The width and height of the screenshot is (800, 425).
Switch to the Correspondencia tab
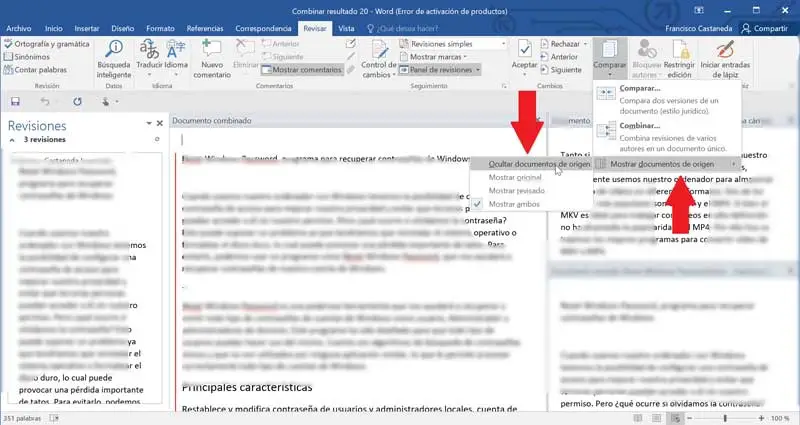tap(263, 28)
